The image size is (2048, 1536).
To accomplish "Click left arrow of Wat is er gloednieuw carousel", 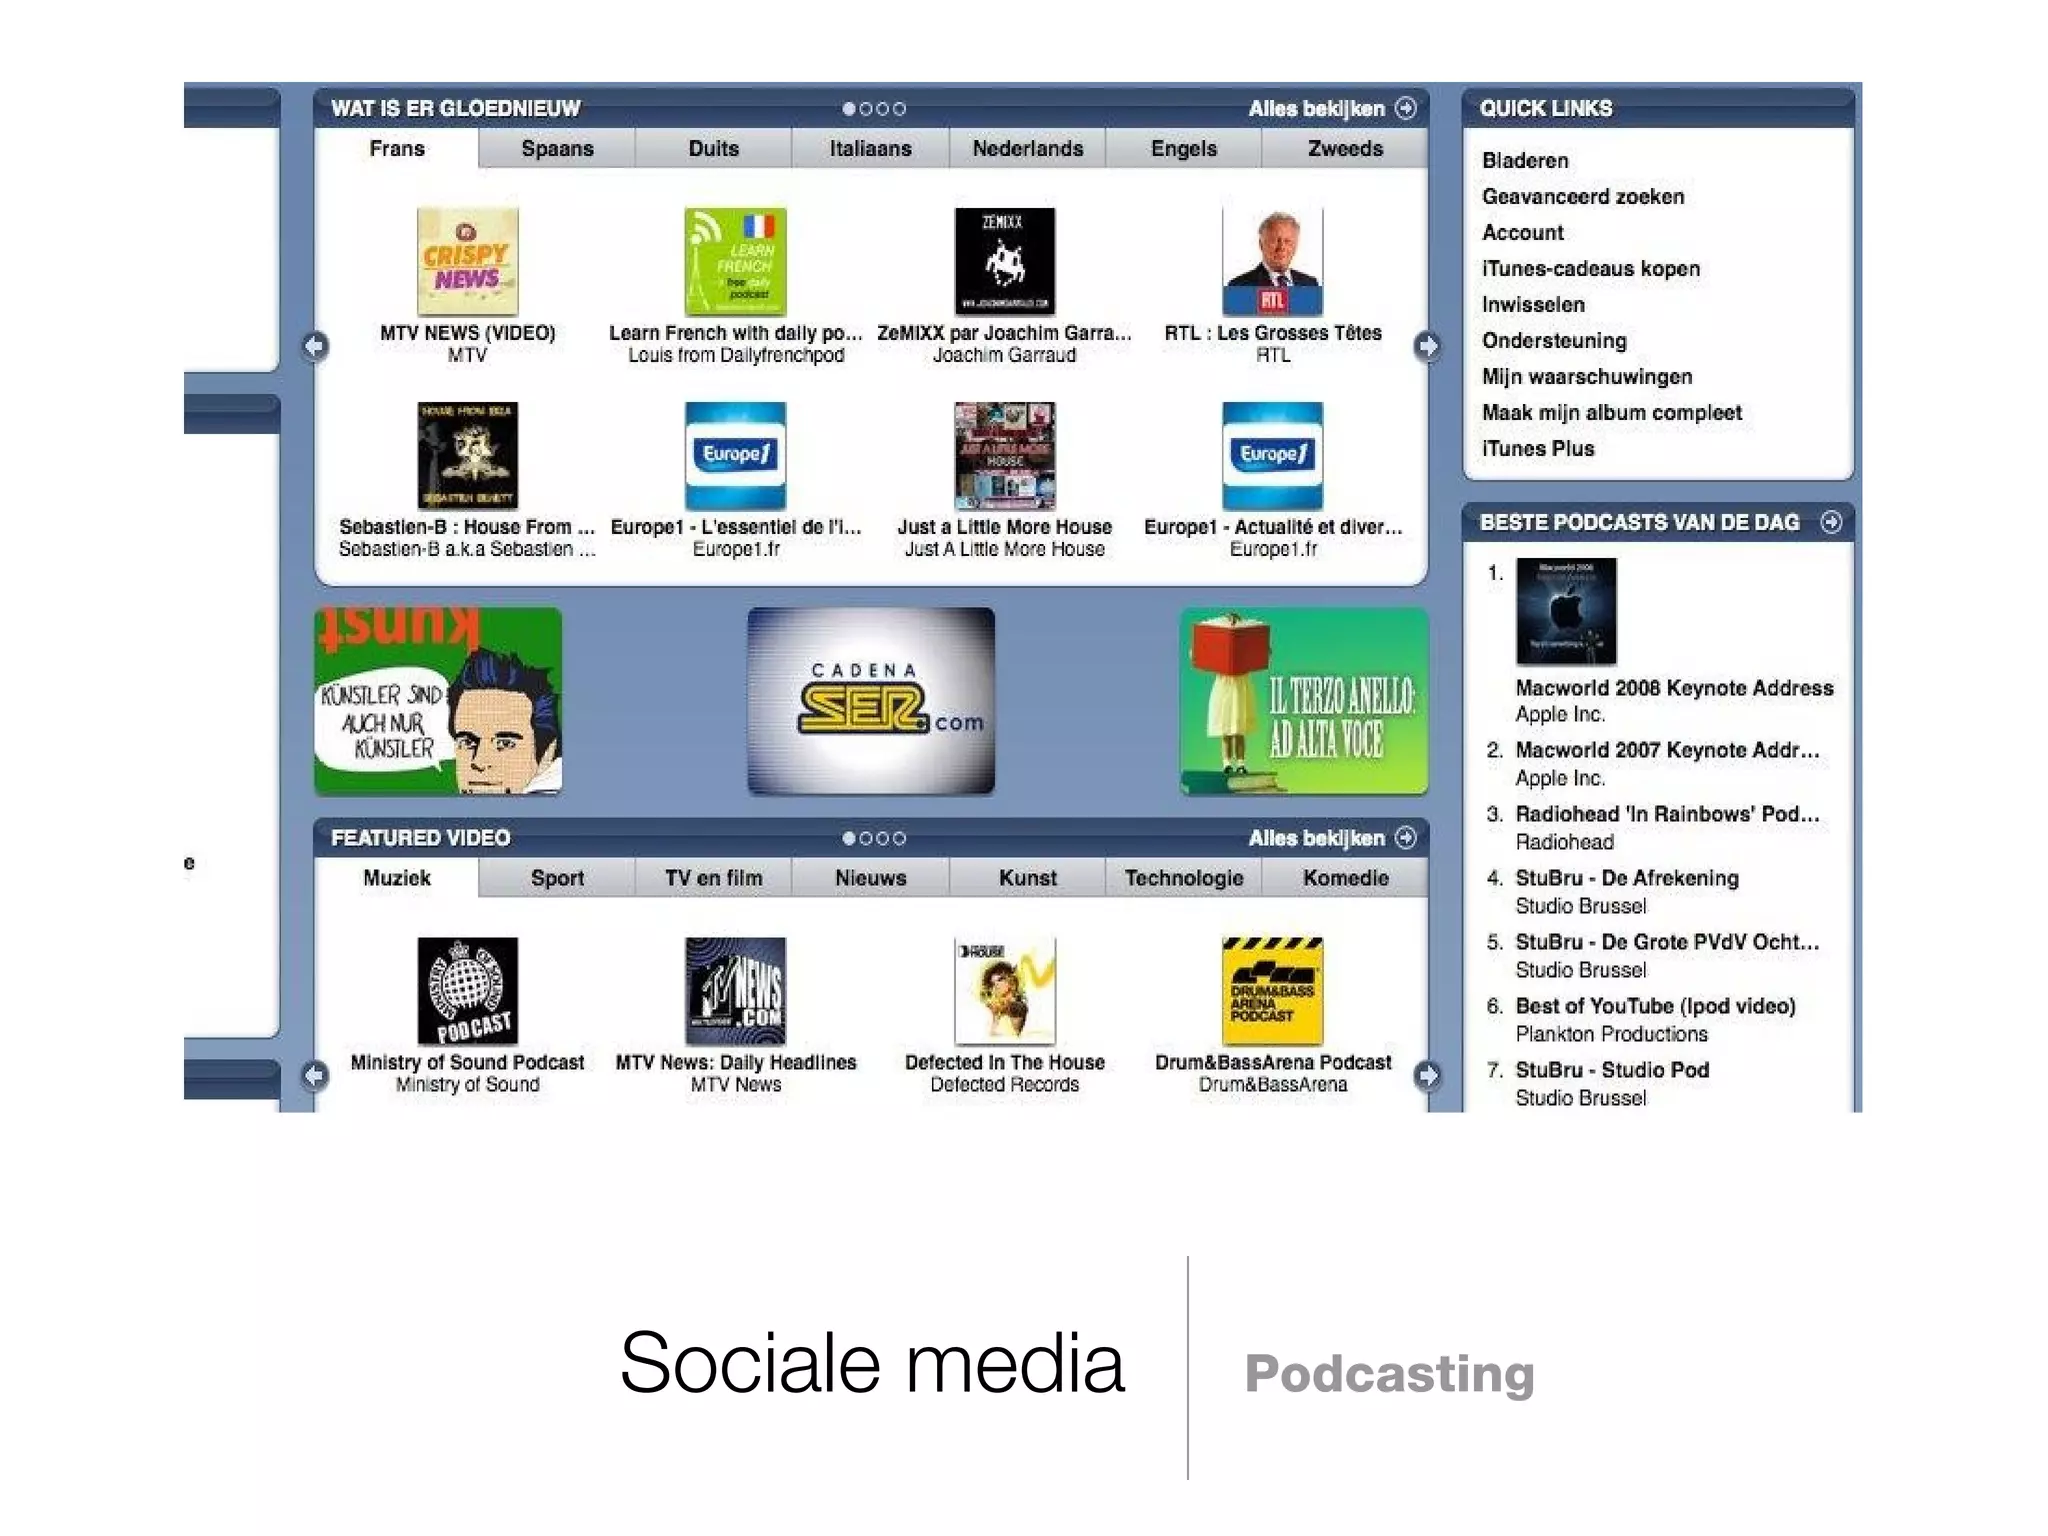I will pos(315,346).
